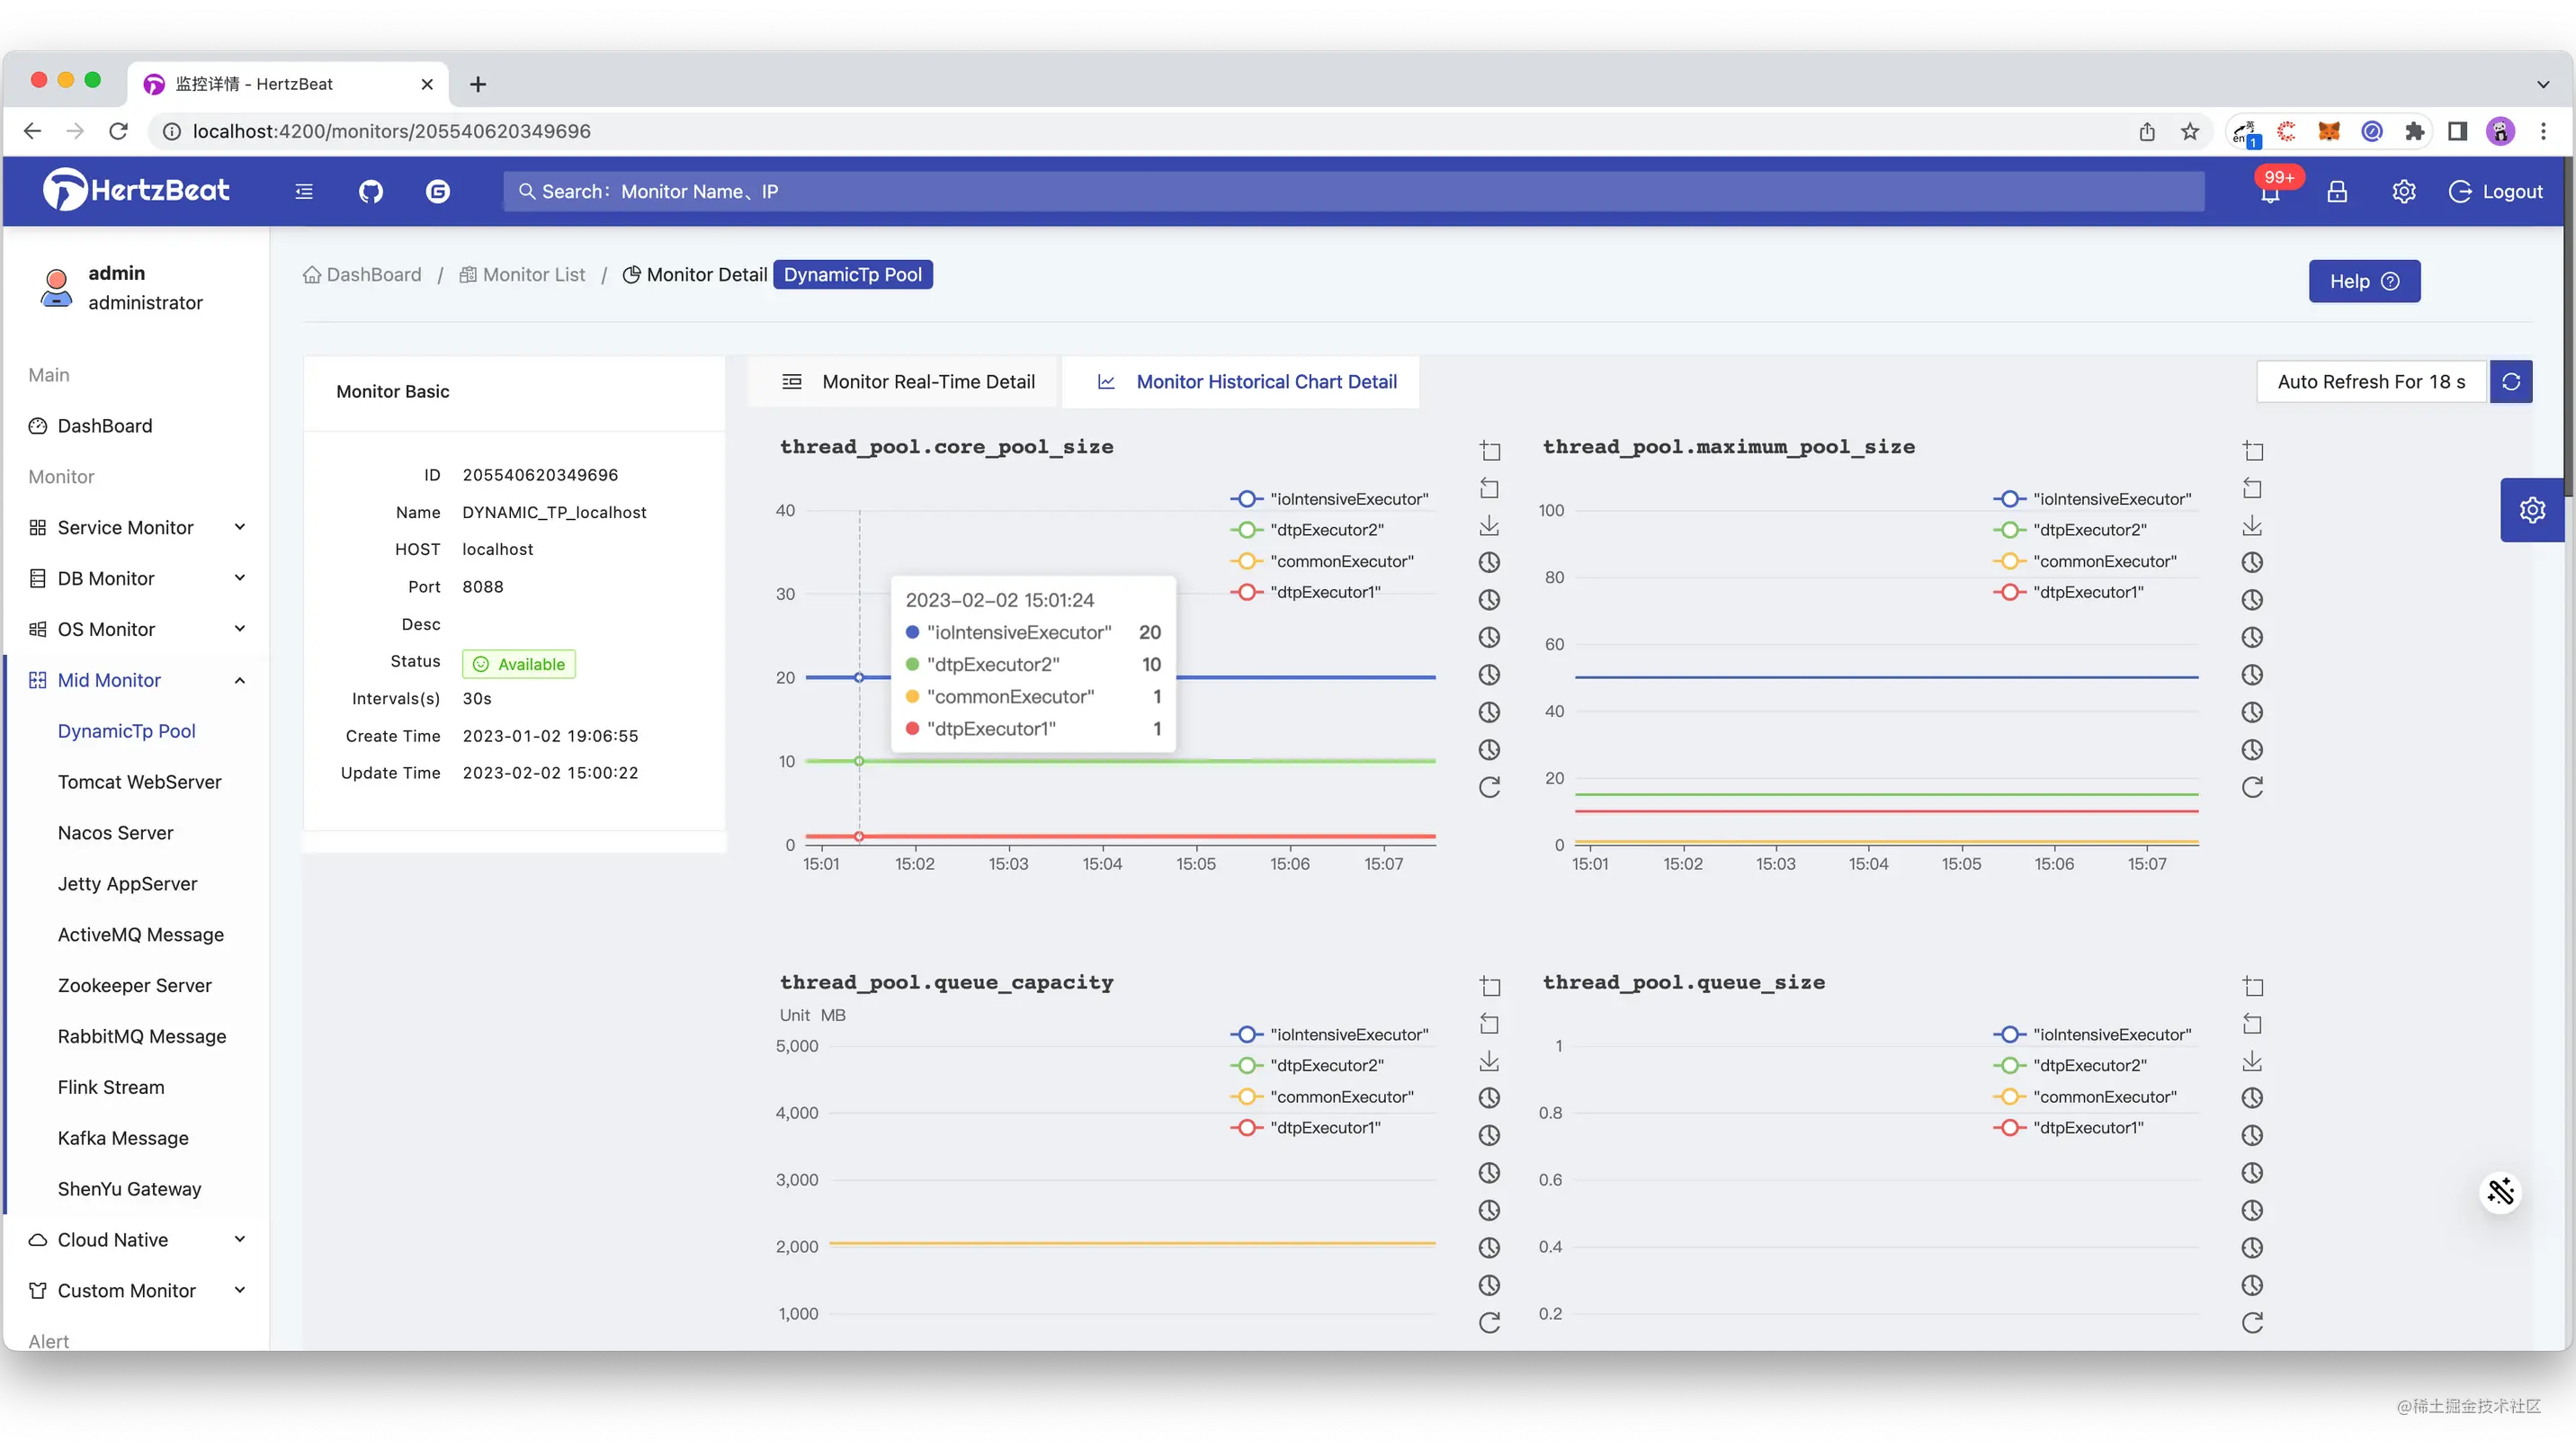Toggle ioIntensiveExecutor legend in core_pool_size chart

click(1330, 499)
